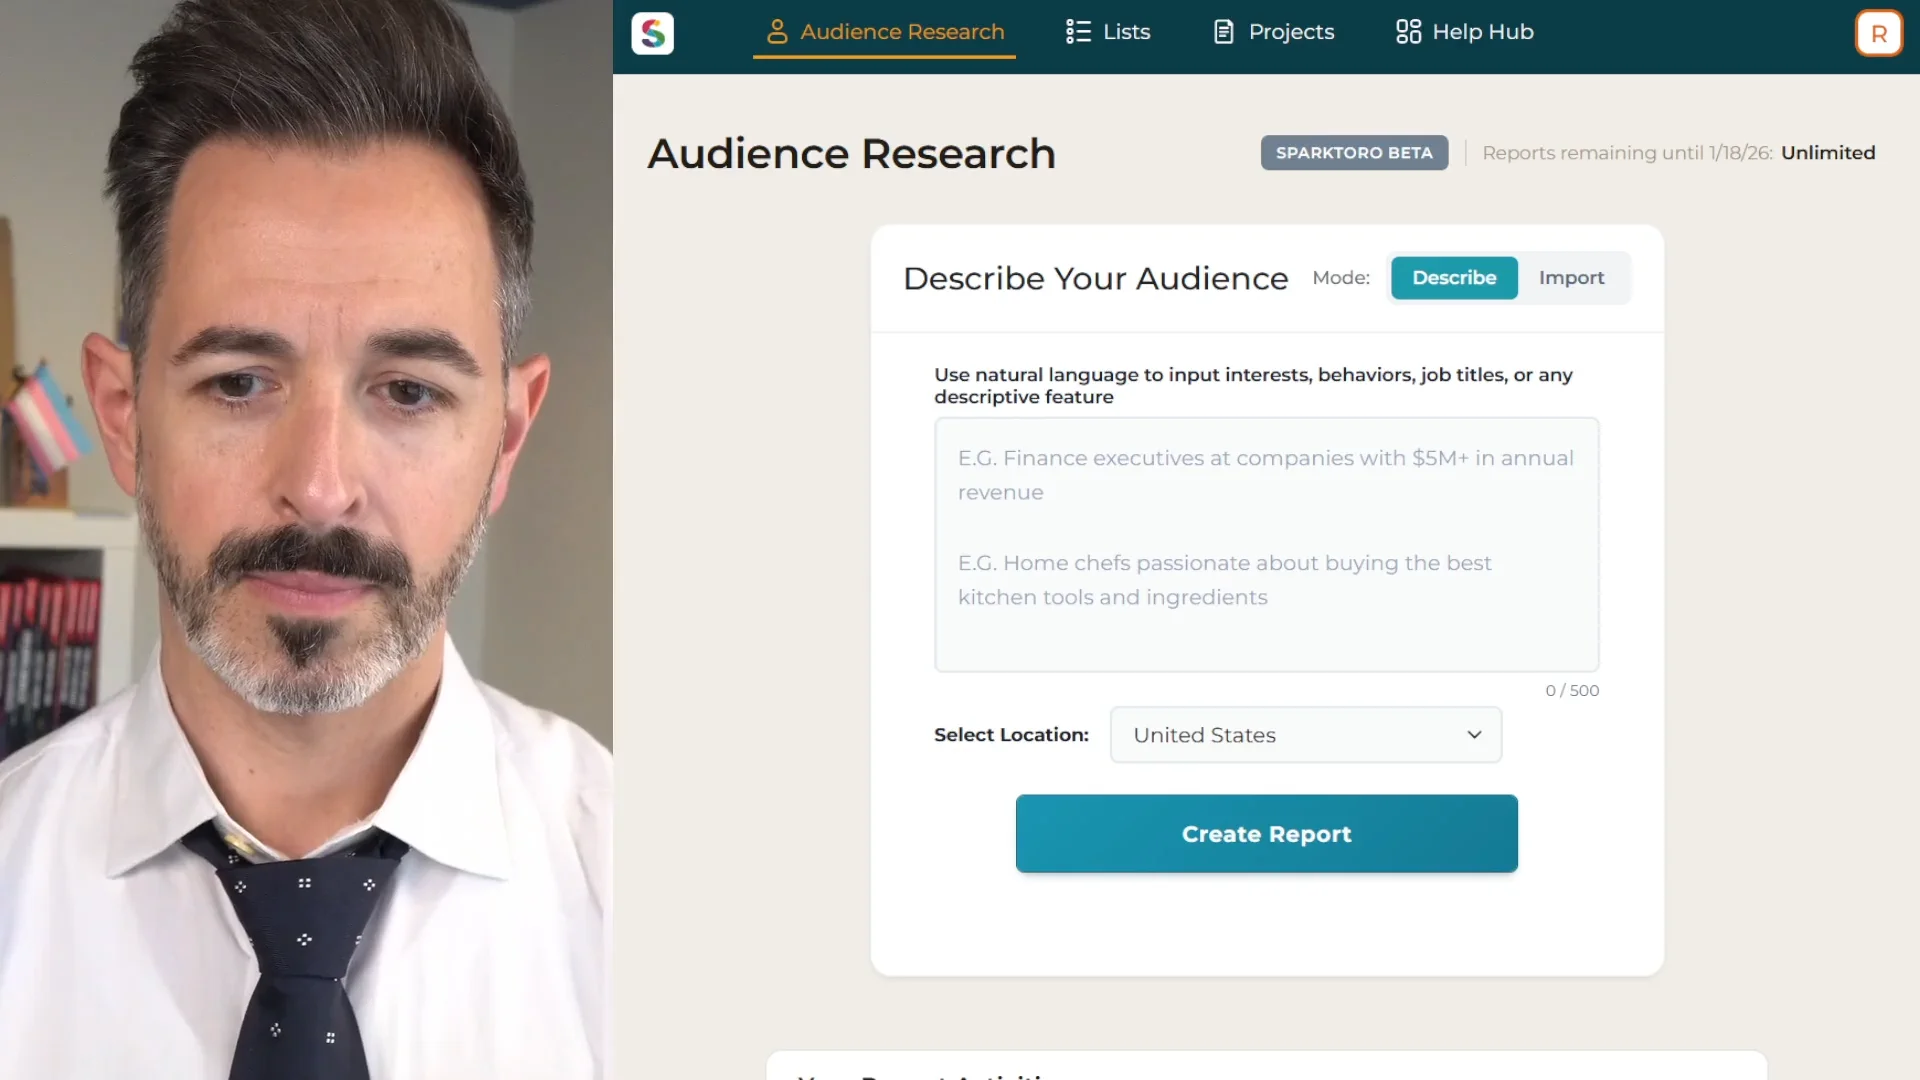Click the Unlimited reports remaining text
1920x1080 pixels.
[1827, 153]
